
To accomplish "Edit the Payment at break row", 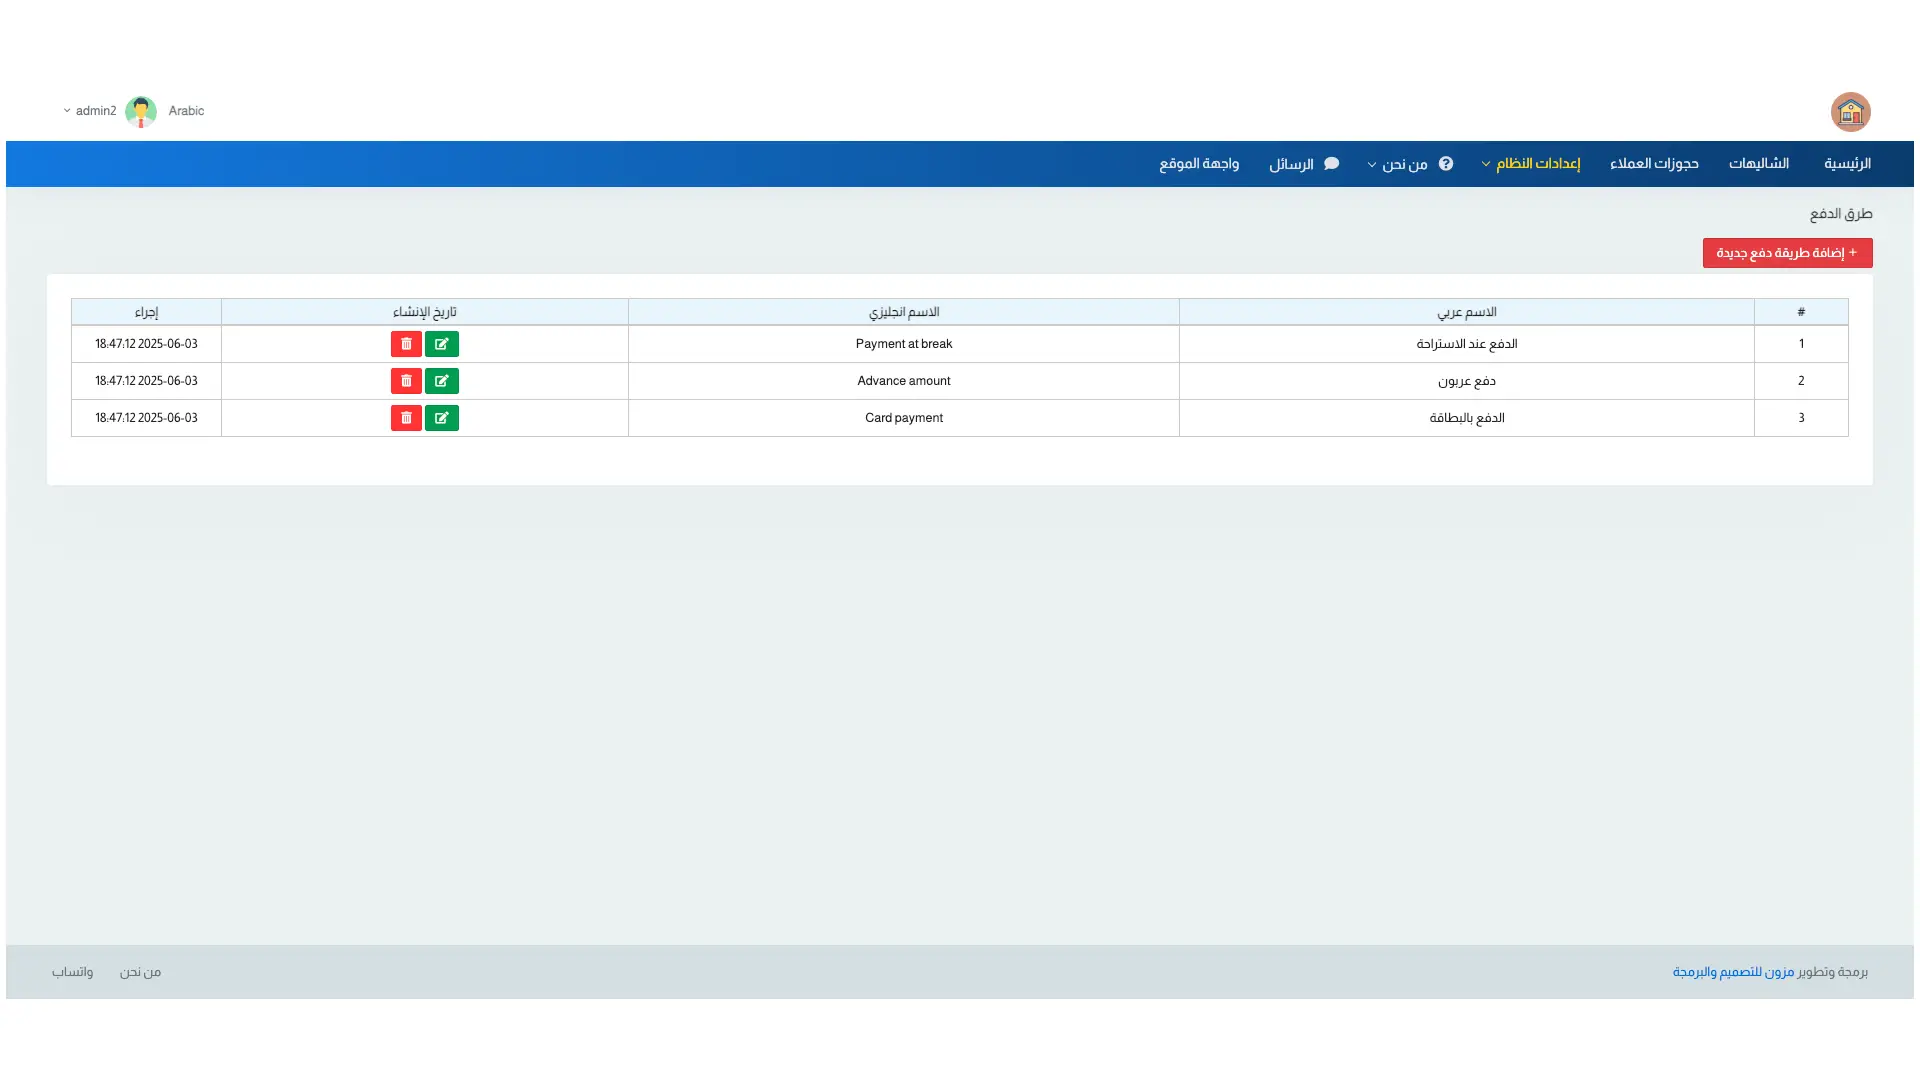I will pyautogui.click(x=441, y=344).
